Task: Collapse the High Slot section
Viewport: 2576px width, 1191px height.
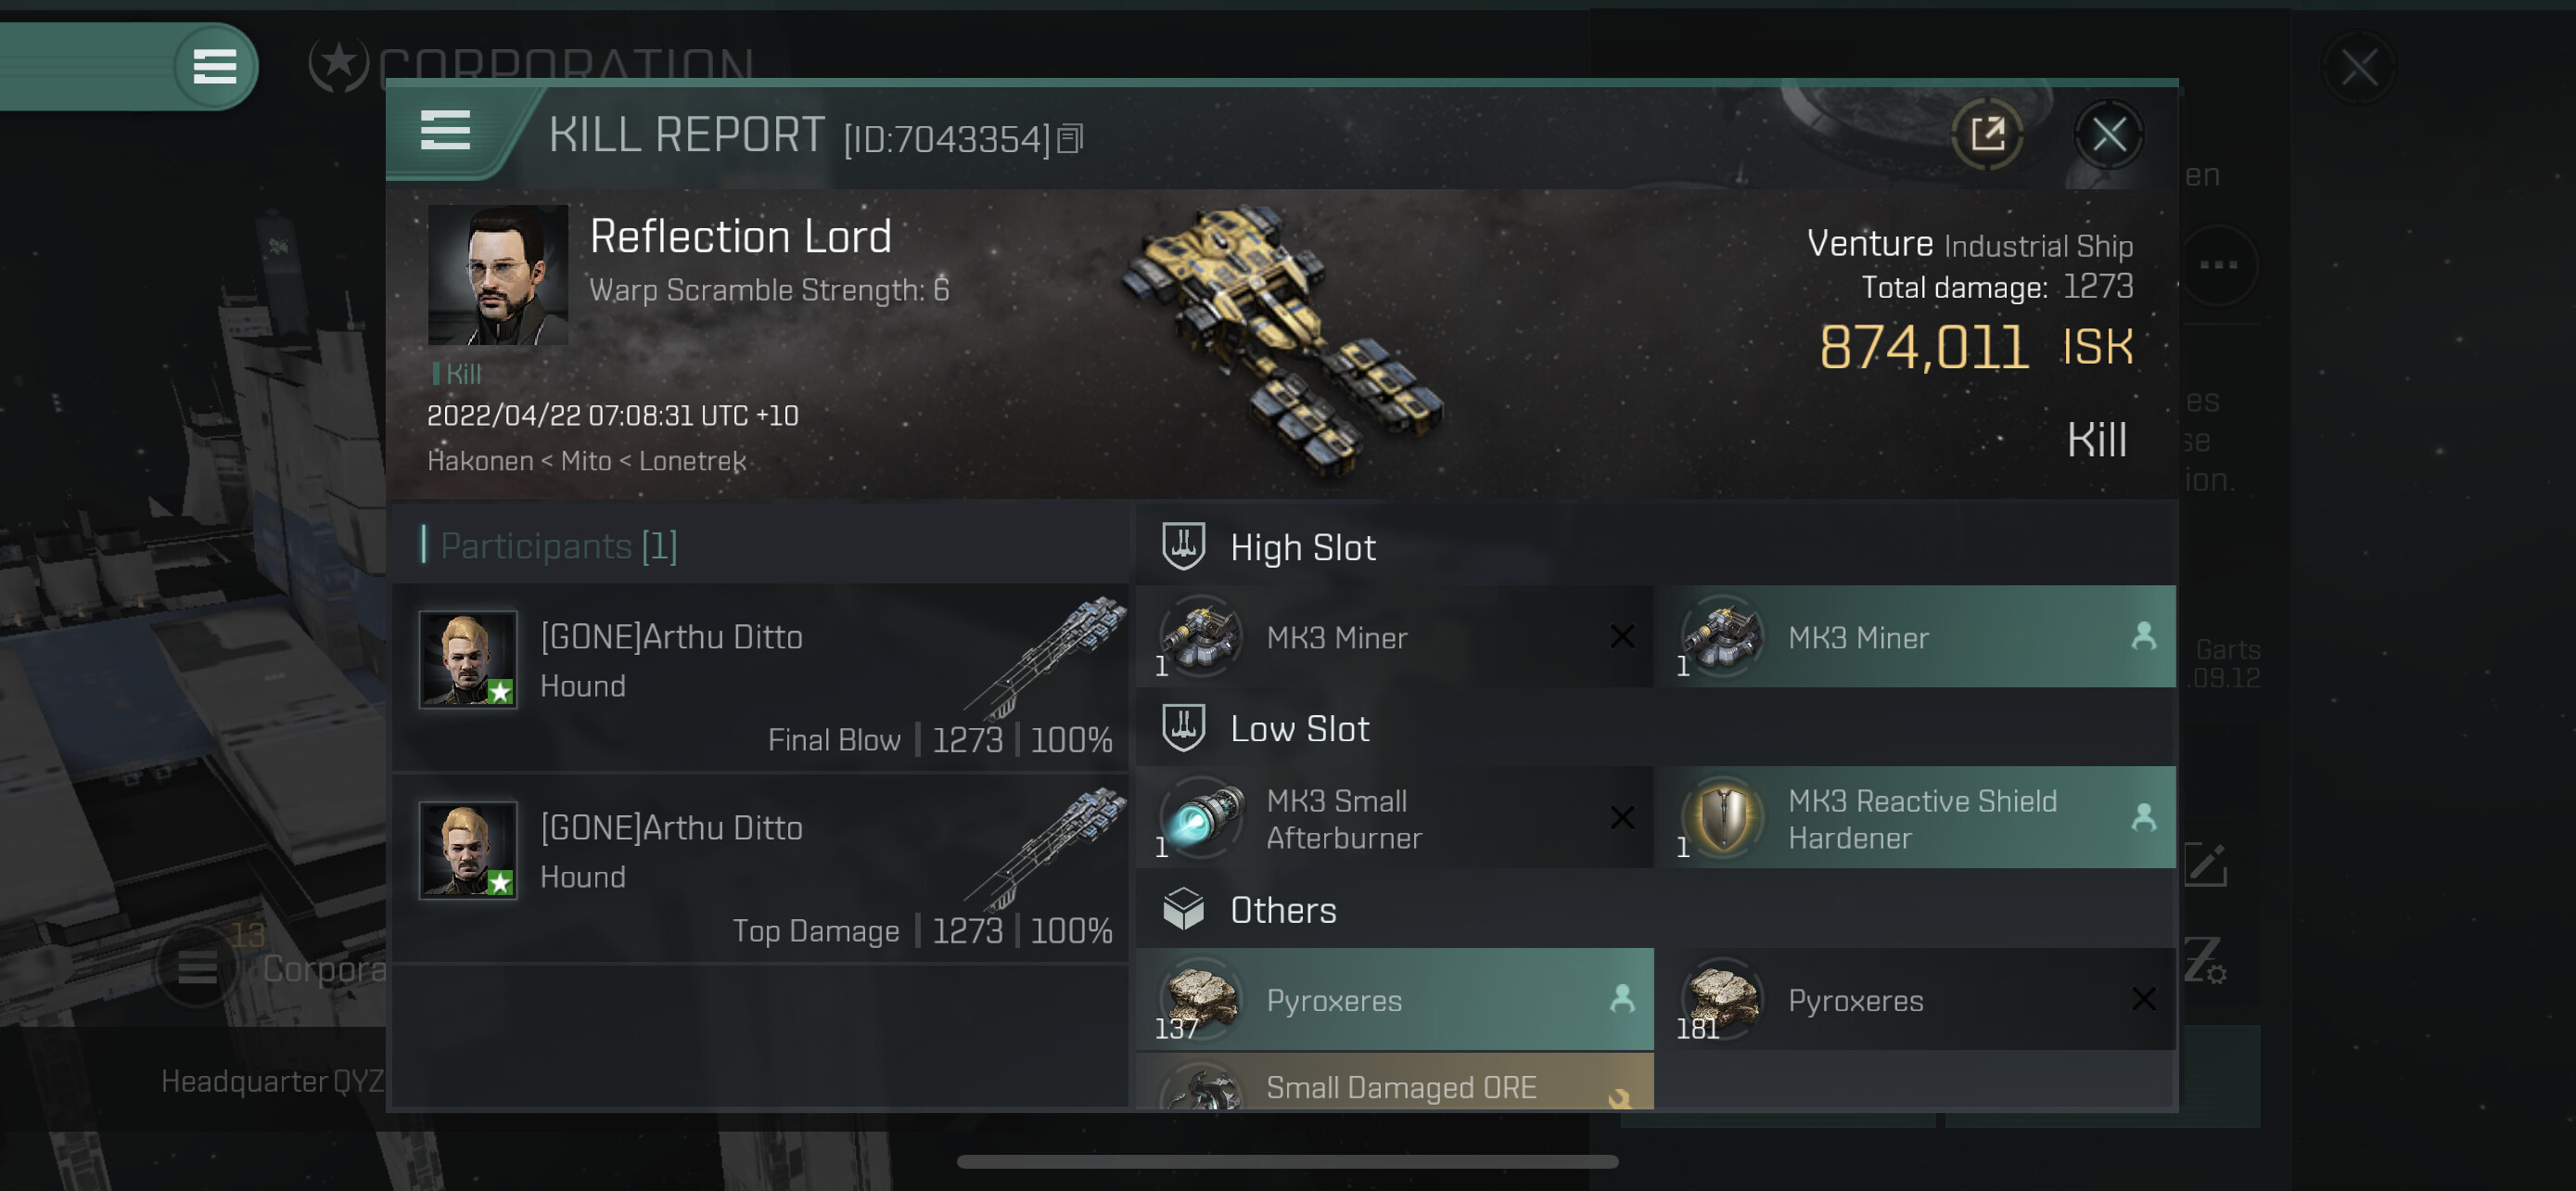Action: pyautogui.click(x=1302, y=547)
